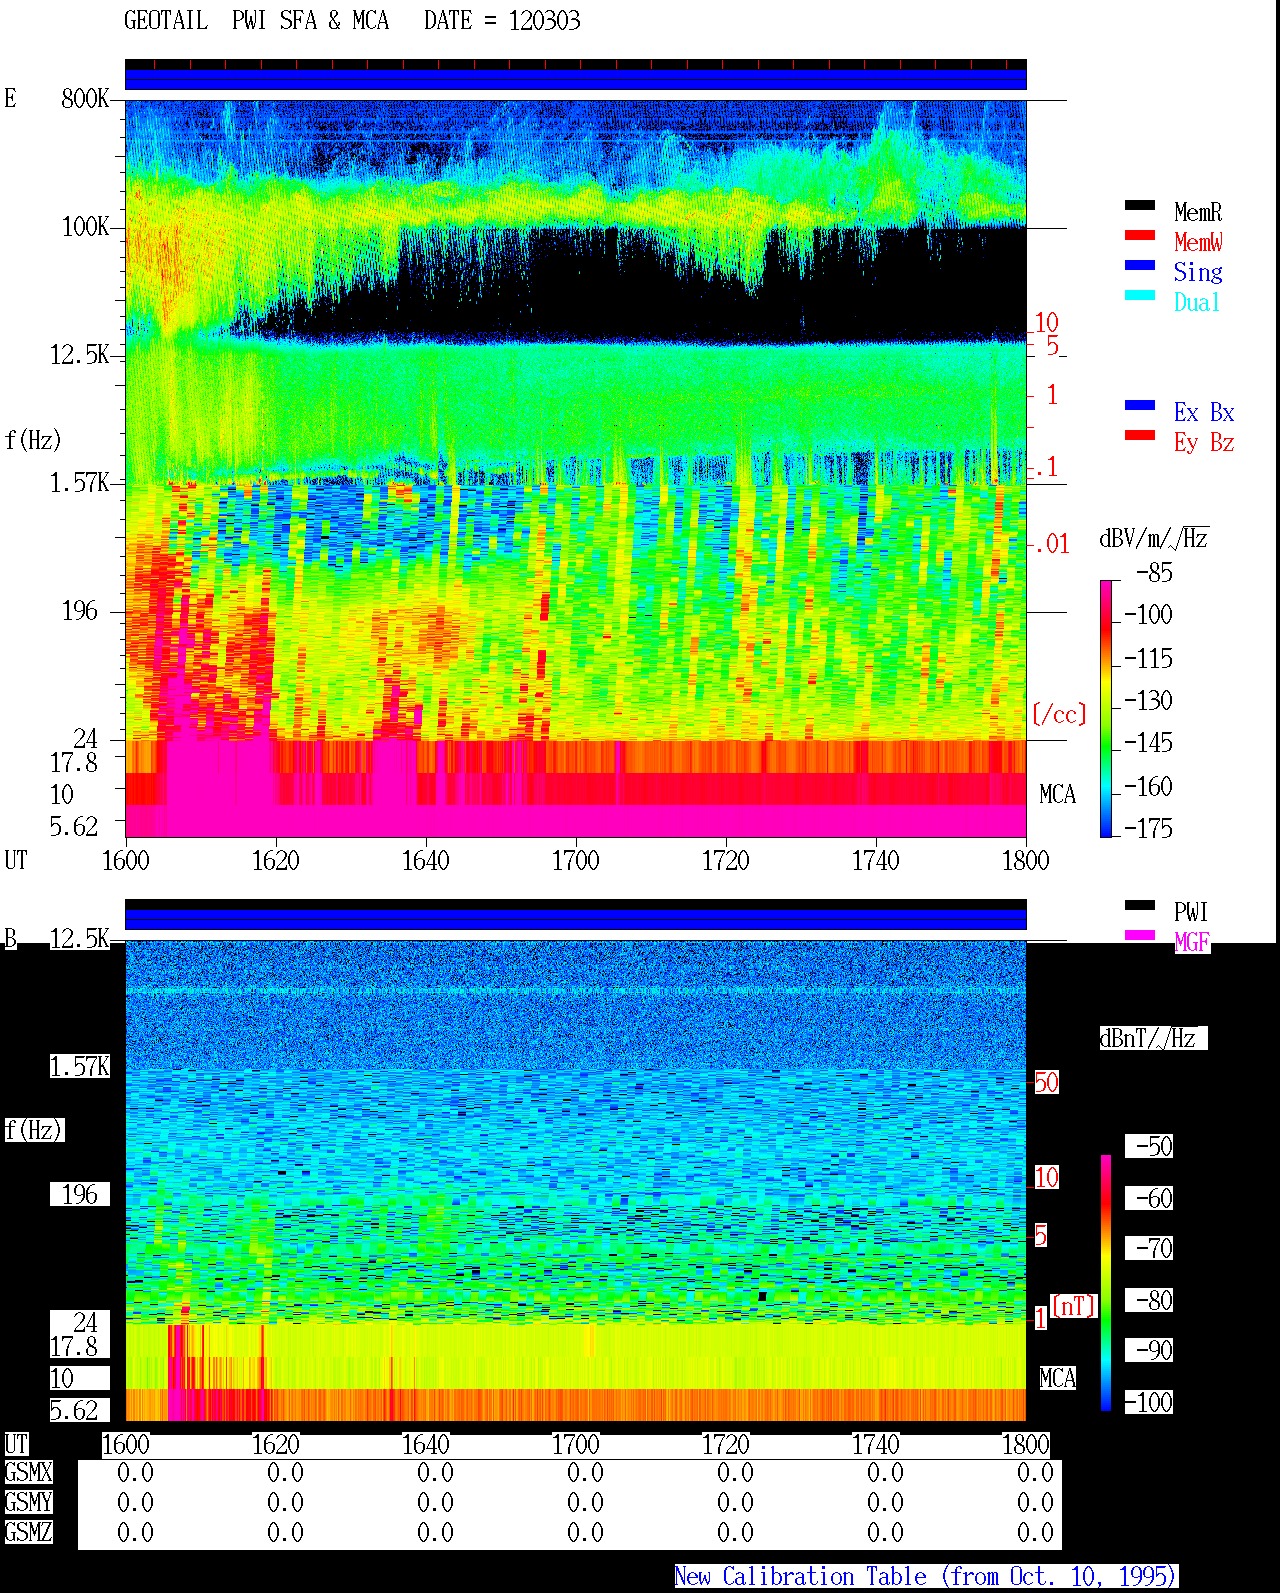Click the GSMZ value under 1800
1280x1593 pixels.
pyautogui.click(x=1035, y=1532)
